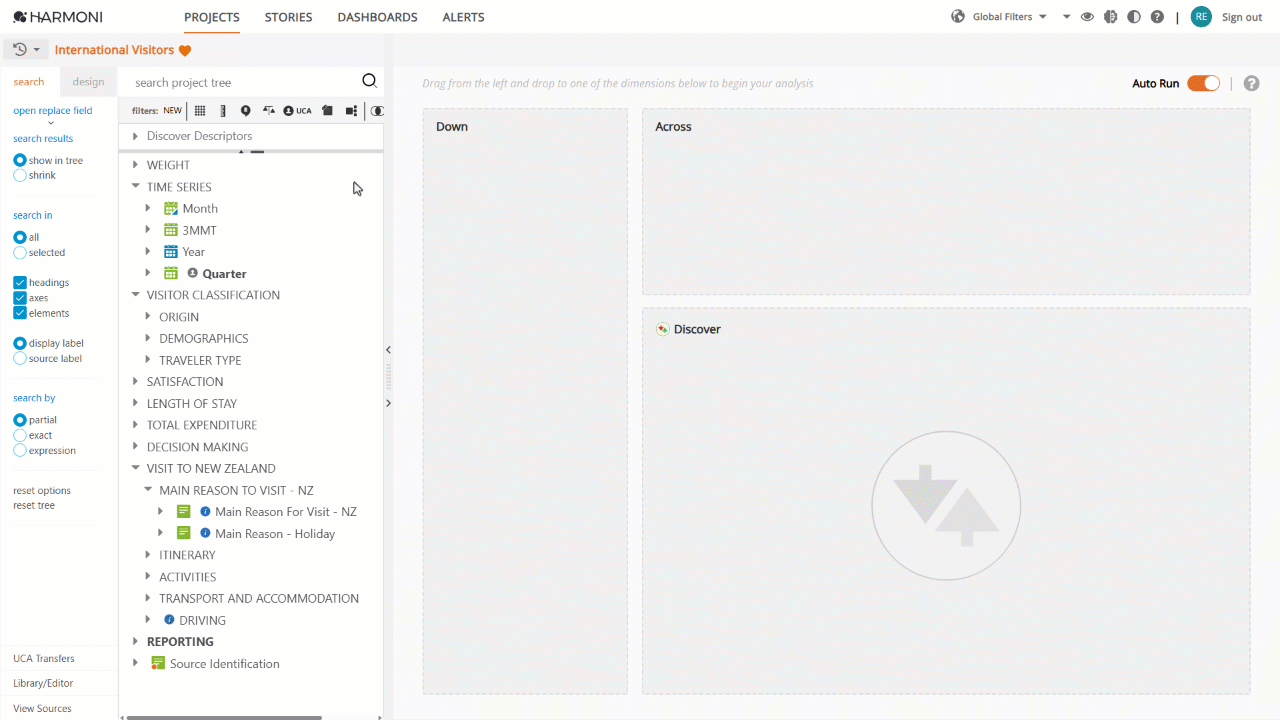Image resolution: width=1280 pixels, height=720 pixels.
Task: Open the history clock dropdown
Action: (x=27, y=49)
